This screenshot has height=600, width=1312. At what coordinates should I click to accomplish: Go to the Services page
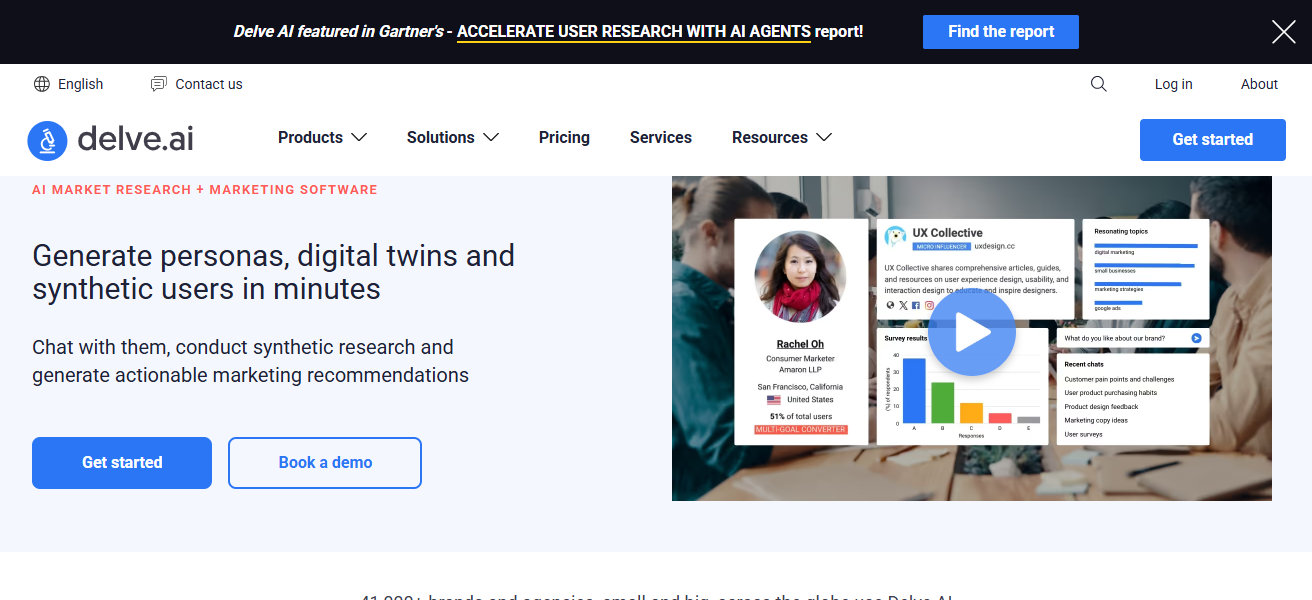point(660,138)
